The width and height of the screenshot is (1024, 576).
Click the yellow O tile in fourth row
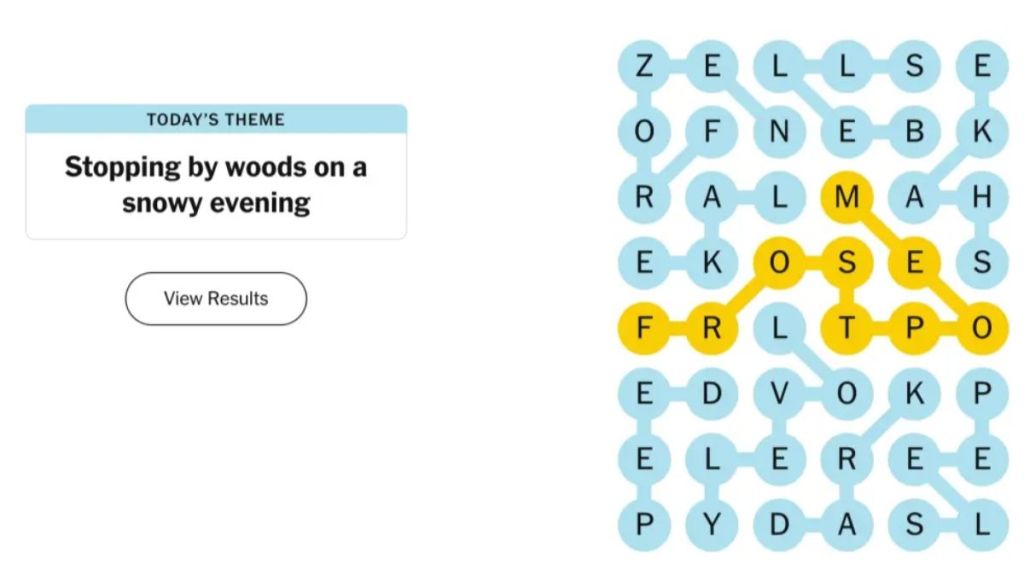tap(780, 264)
